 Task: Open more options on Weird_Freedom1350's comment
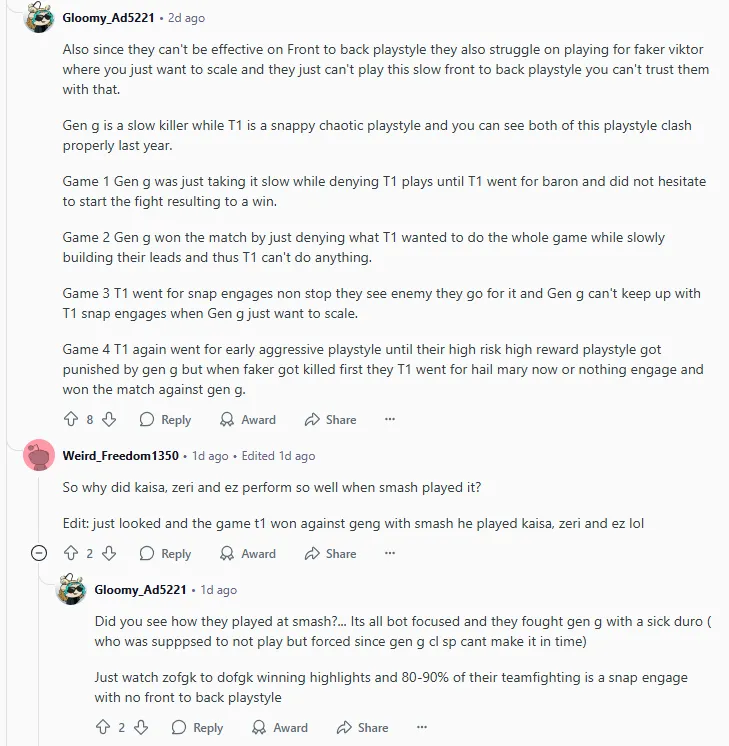(390, 554)
